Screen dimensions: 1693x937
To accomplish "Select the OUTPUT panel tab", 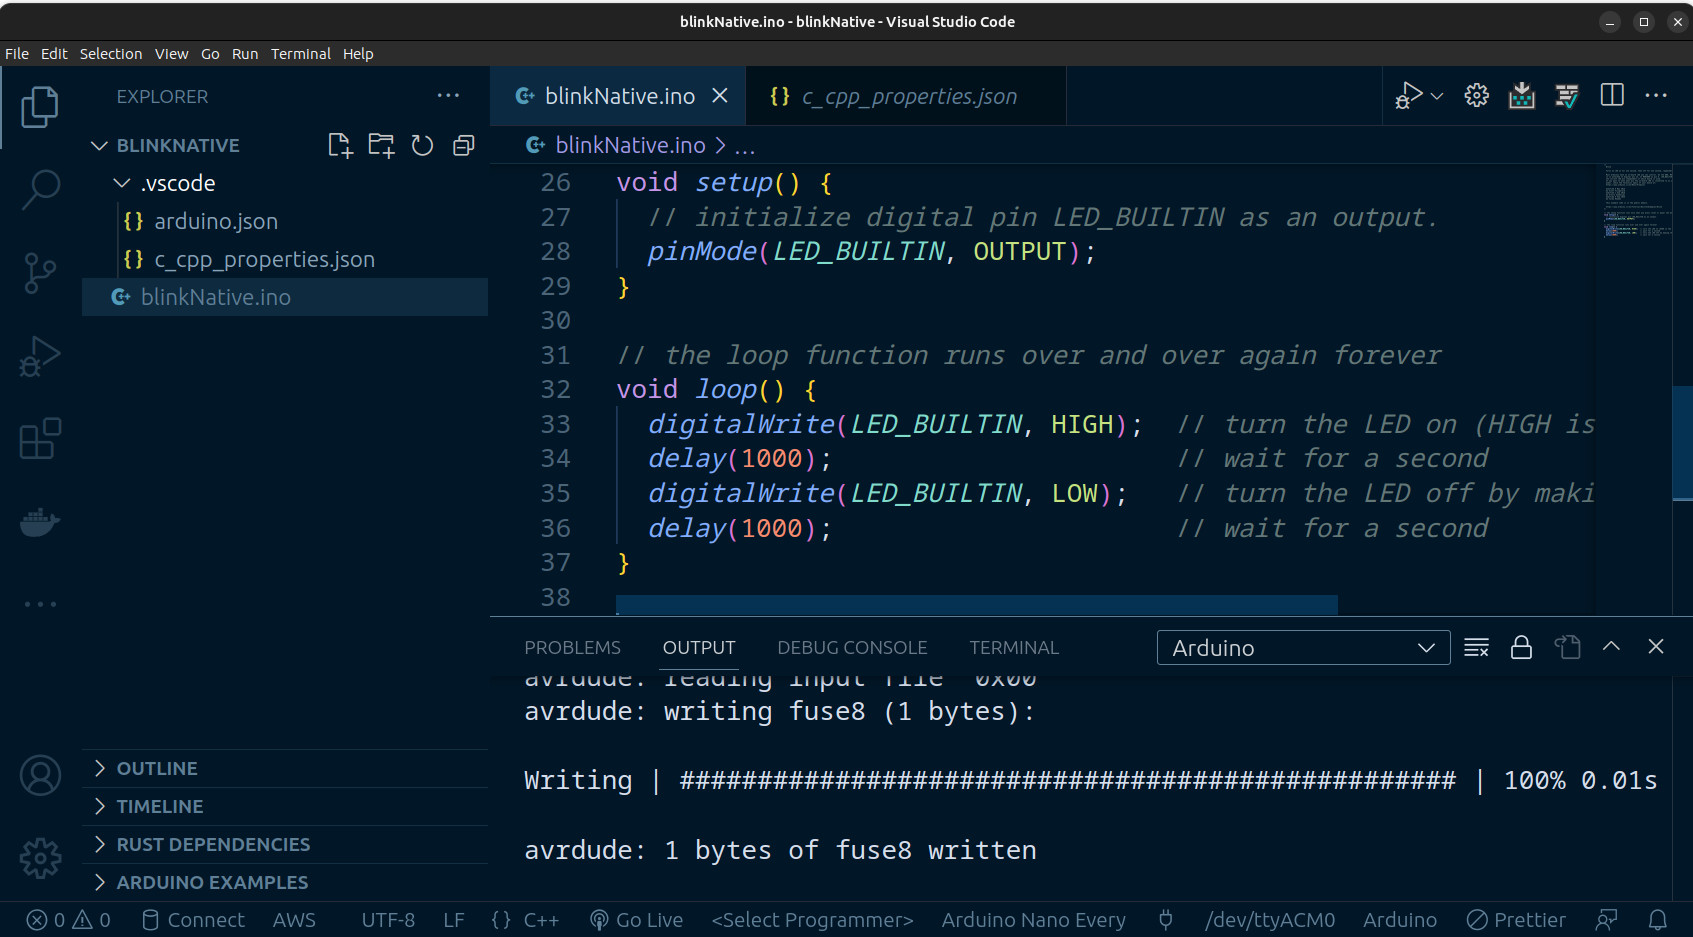I will (699, 648).
